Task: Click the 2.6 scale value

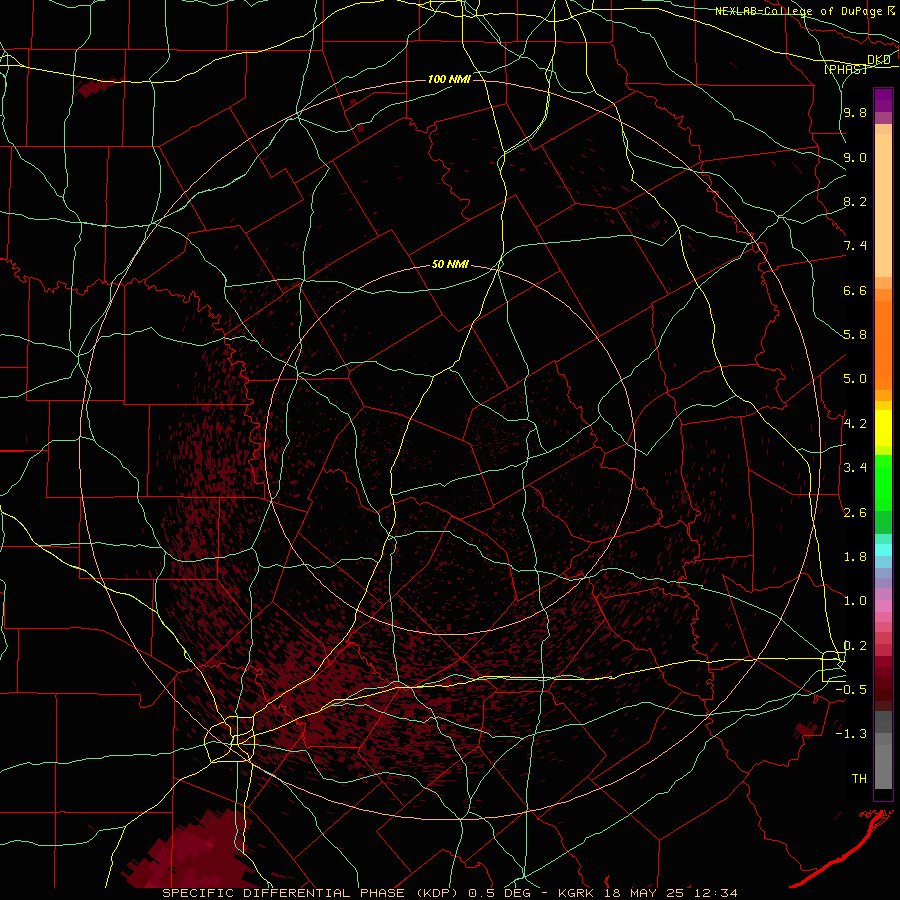Action: 855,512
